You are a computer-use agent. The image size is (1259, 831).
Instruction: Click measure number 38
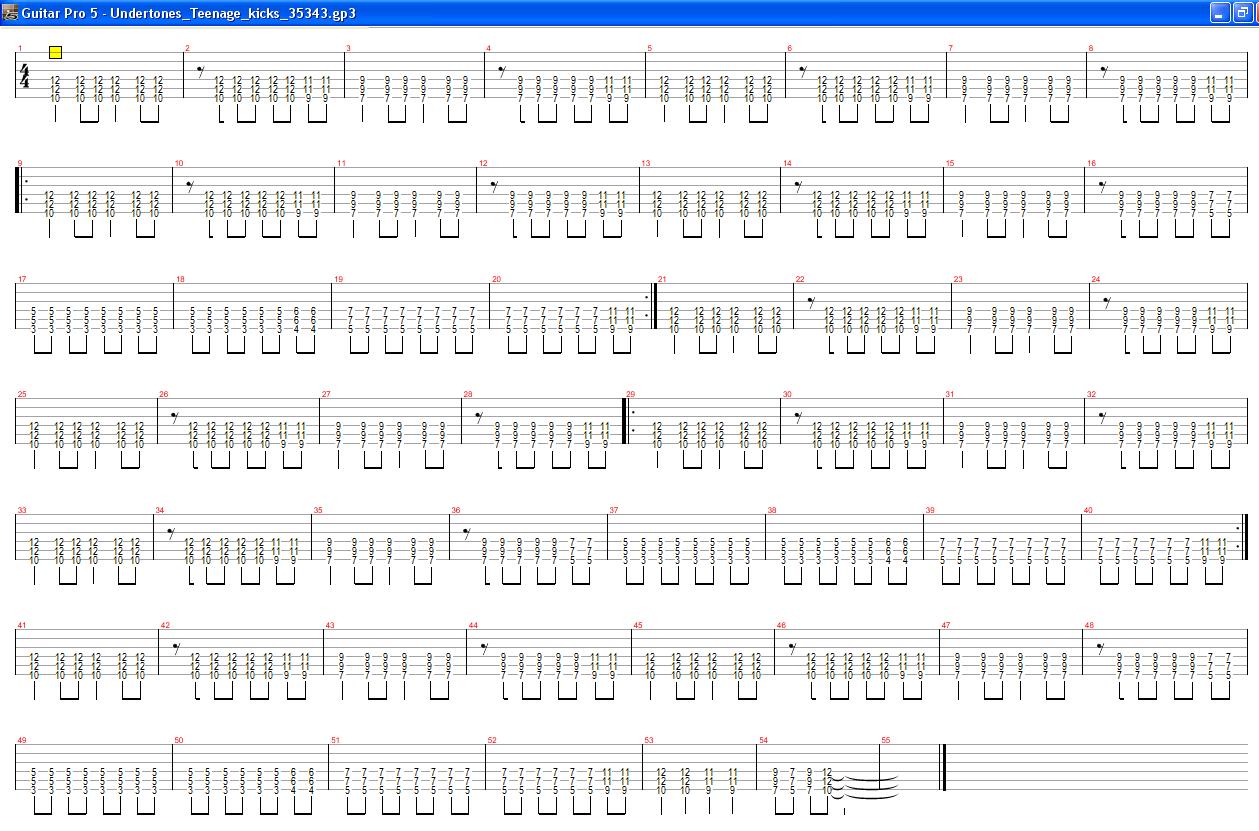coord(772,511)
